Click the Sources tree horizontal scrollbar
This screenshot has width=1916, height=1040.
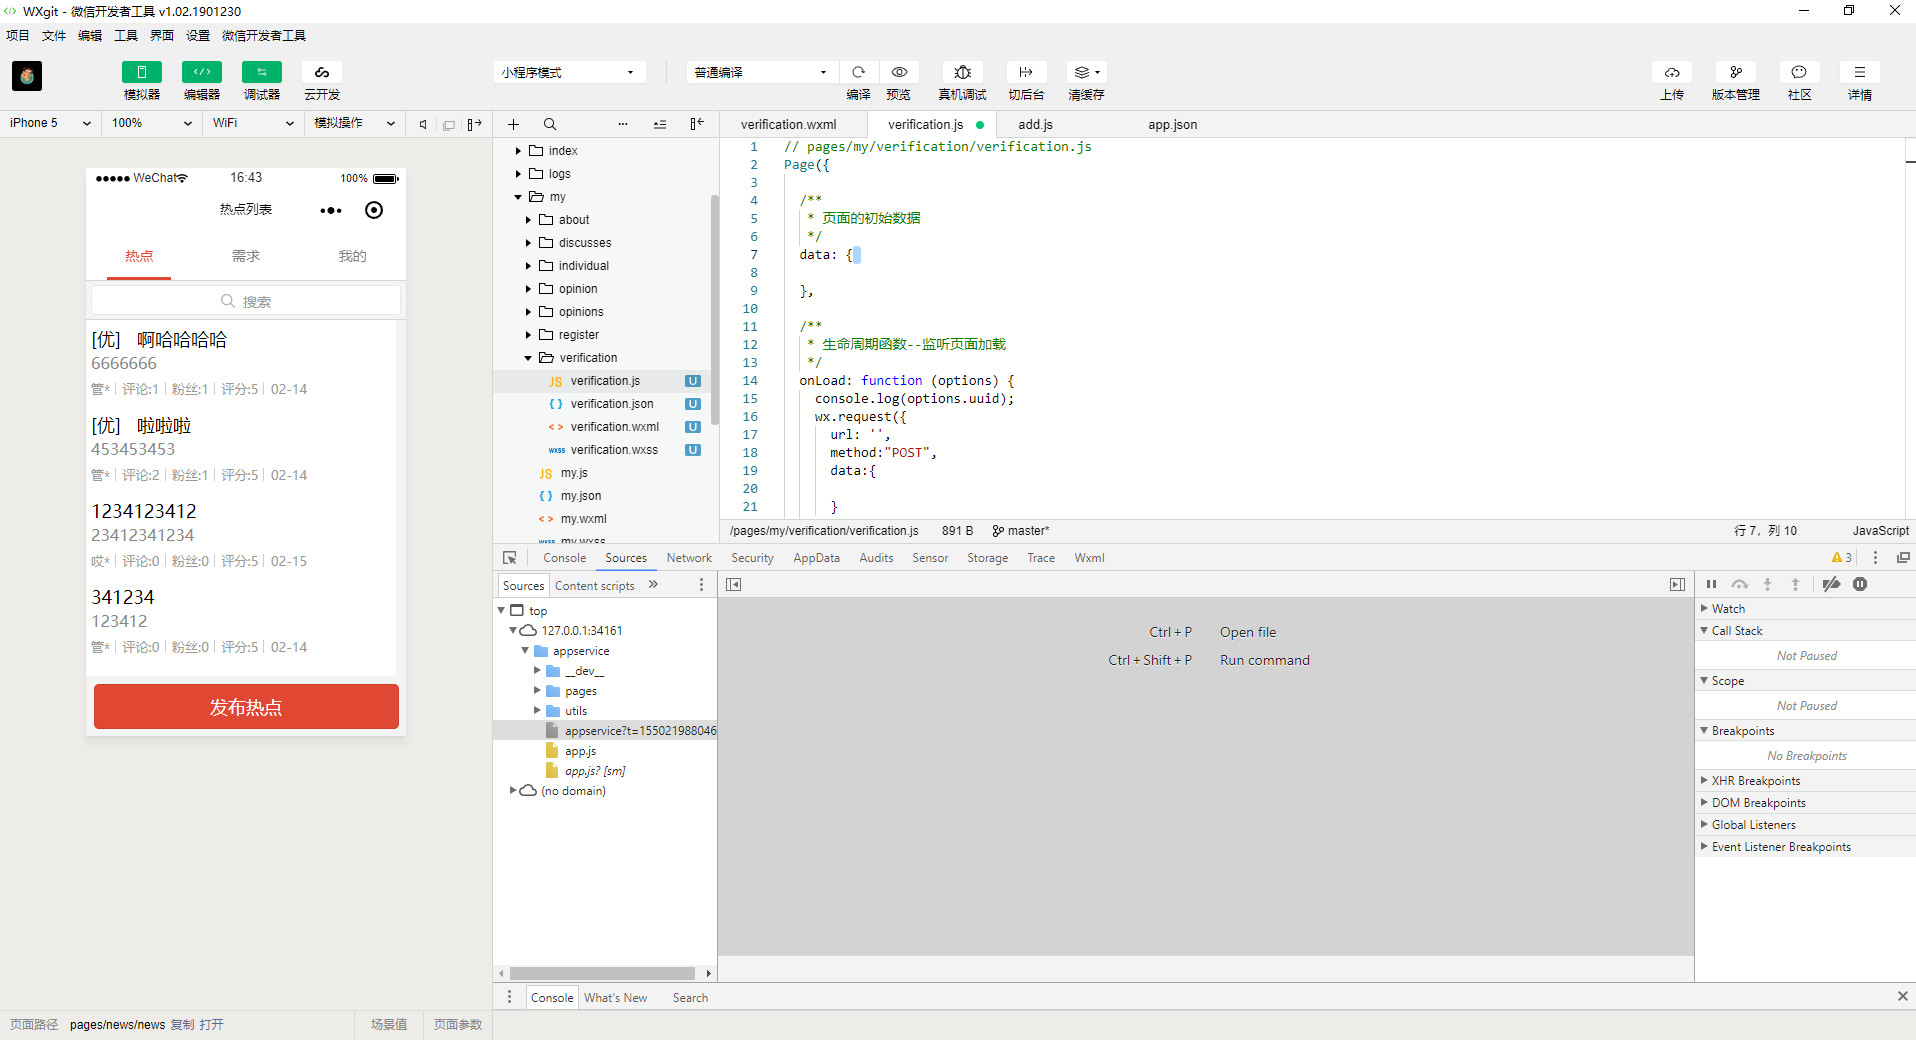pyautogui.click(x=602, y=973)
